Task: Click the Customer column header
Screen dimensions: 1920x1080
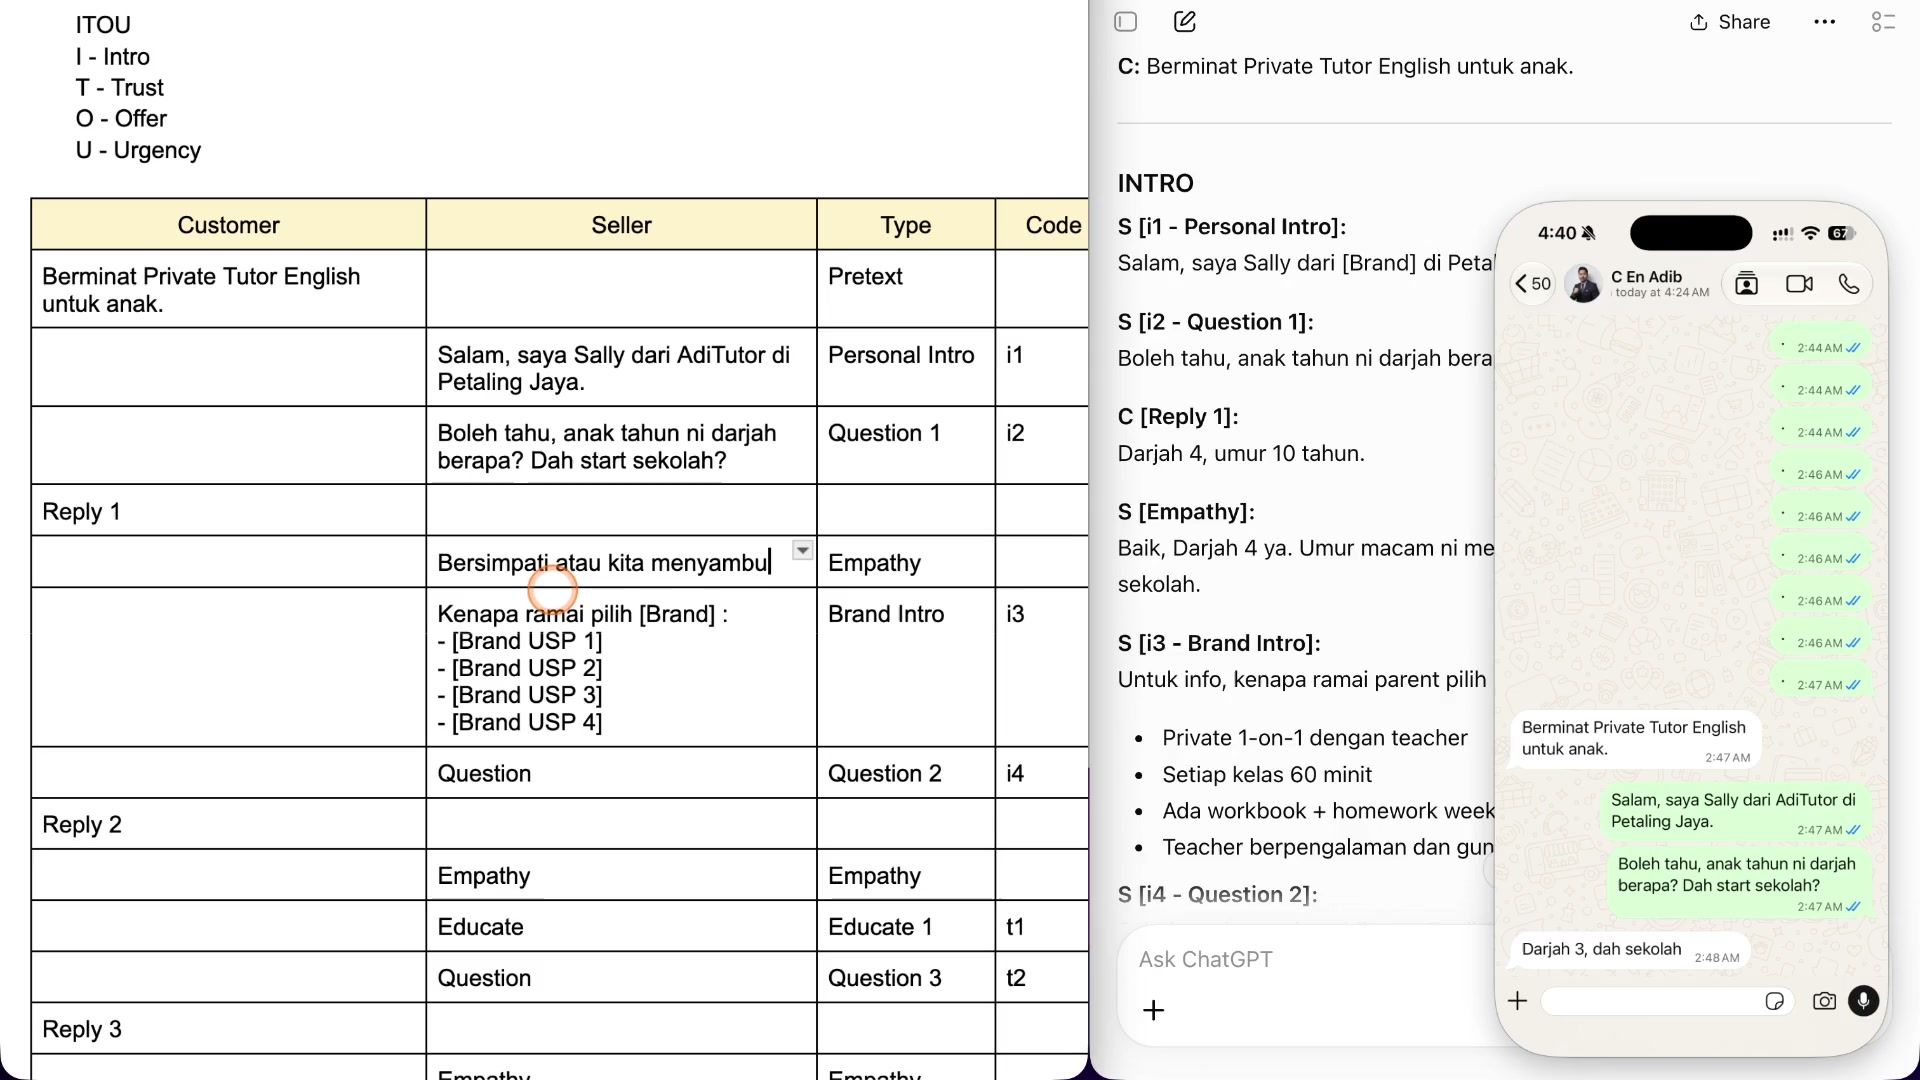Action: (x=229, y=225)
